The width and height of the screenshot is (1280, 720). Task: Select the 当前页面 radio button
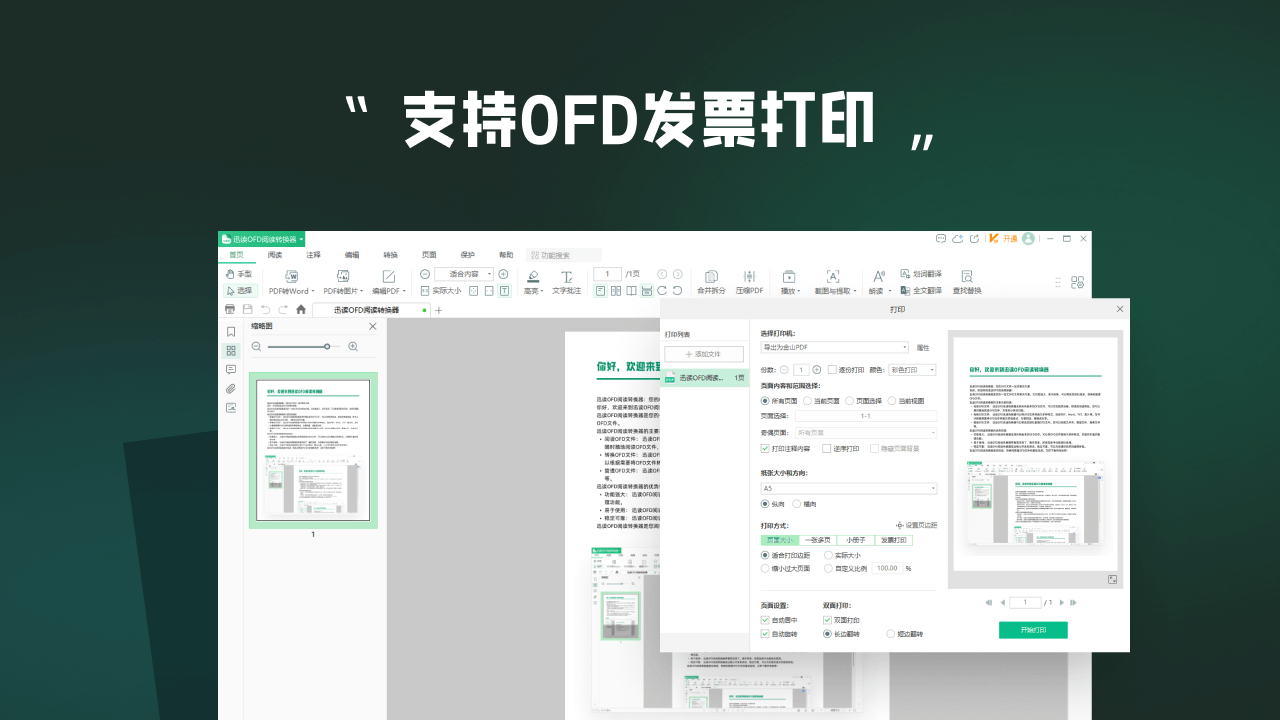point(807,401)
